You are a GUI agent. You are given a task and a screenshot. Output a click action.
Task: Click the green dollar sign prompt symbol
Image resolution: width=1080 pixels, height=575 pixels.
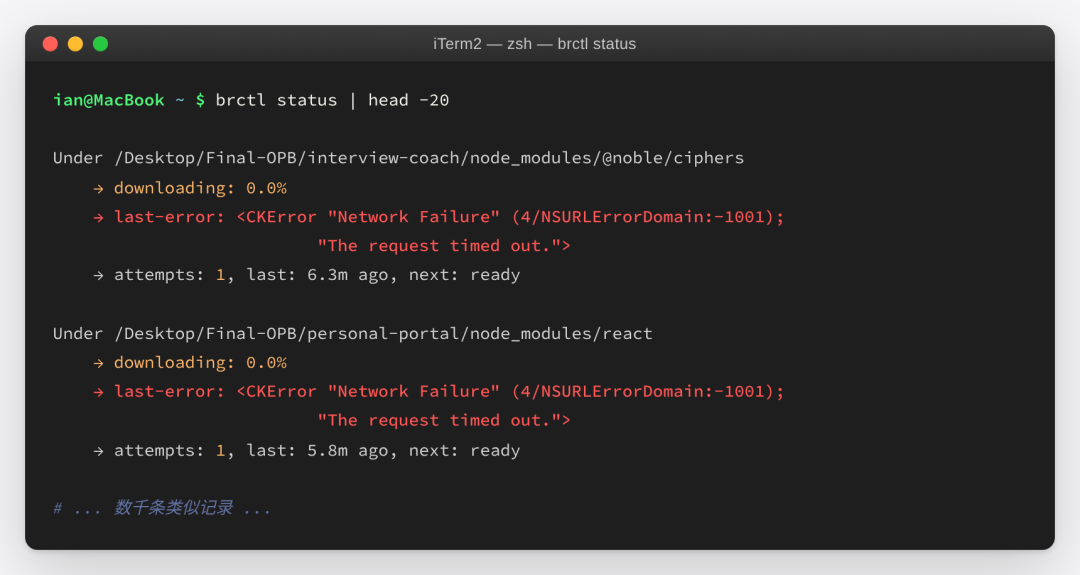pyautogui.click(x=200, y=100)
